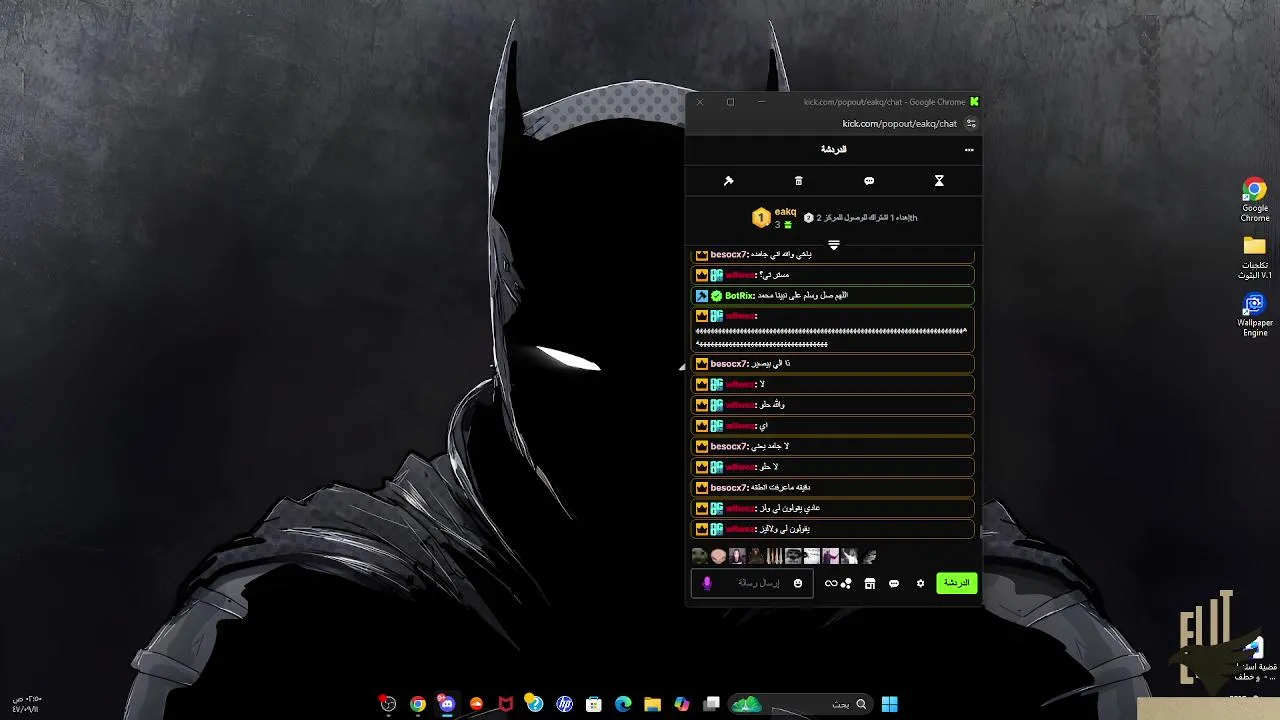The height and width of the screenshot is (720, 1280).
Task: Open the Windows Start button on the taskbar
Action: [x=889, y=704]
